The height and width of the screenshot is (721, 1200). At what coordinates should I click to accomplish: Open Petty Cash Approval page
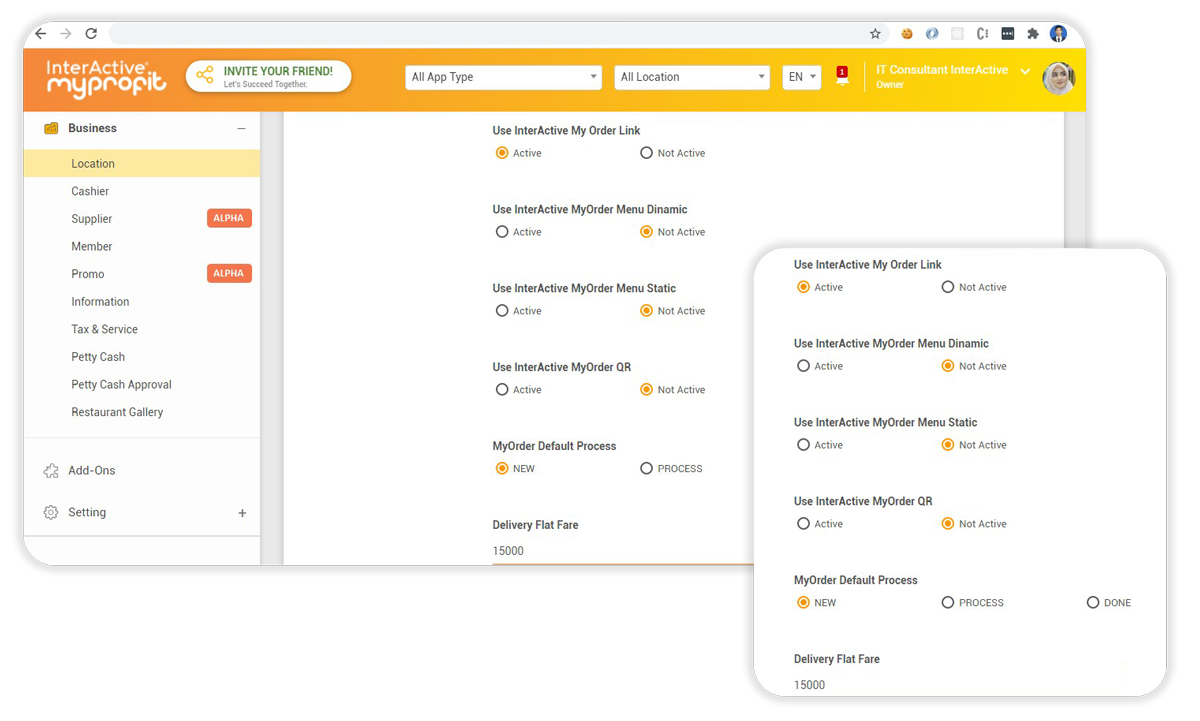point(121,384)
